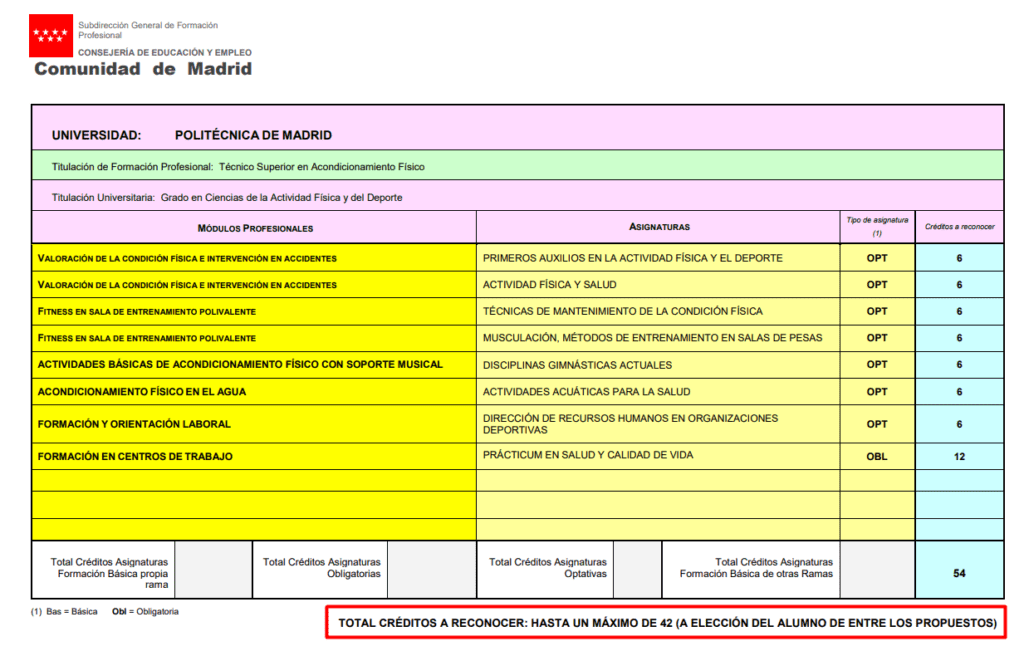Click the "6" credits for Dirección de Recursos Humanos

point(959,424)
